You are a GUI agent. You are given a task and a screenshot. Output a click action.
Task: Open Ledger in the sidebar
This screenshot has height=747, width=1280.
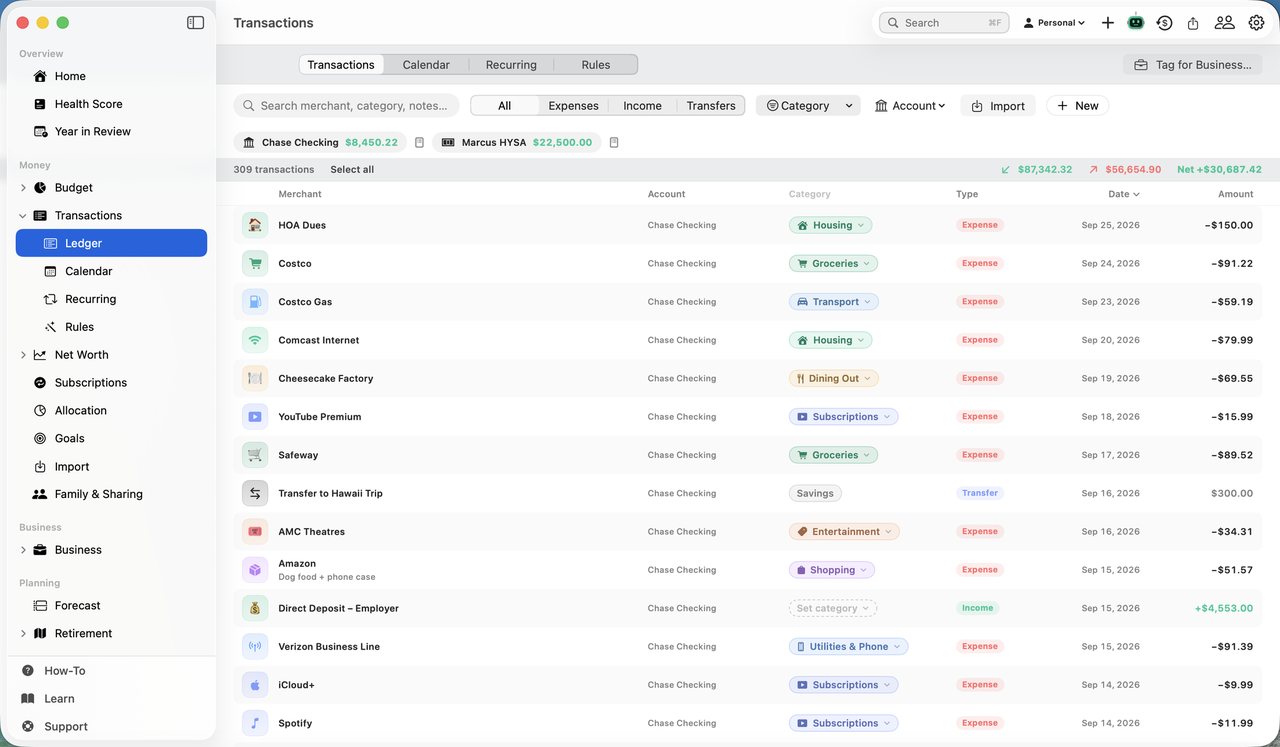[x=111, y=243]
